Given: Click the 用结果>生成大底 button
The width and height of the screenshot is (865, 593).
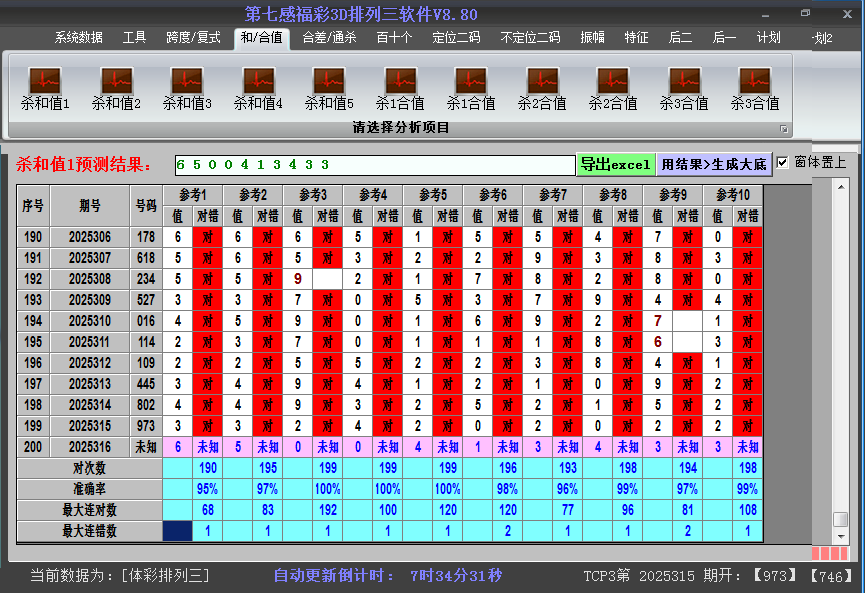Looking at the screenshot, I should point(714,164).
